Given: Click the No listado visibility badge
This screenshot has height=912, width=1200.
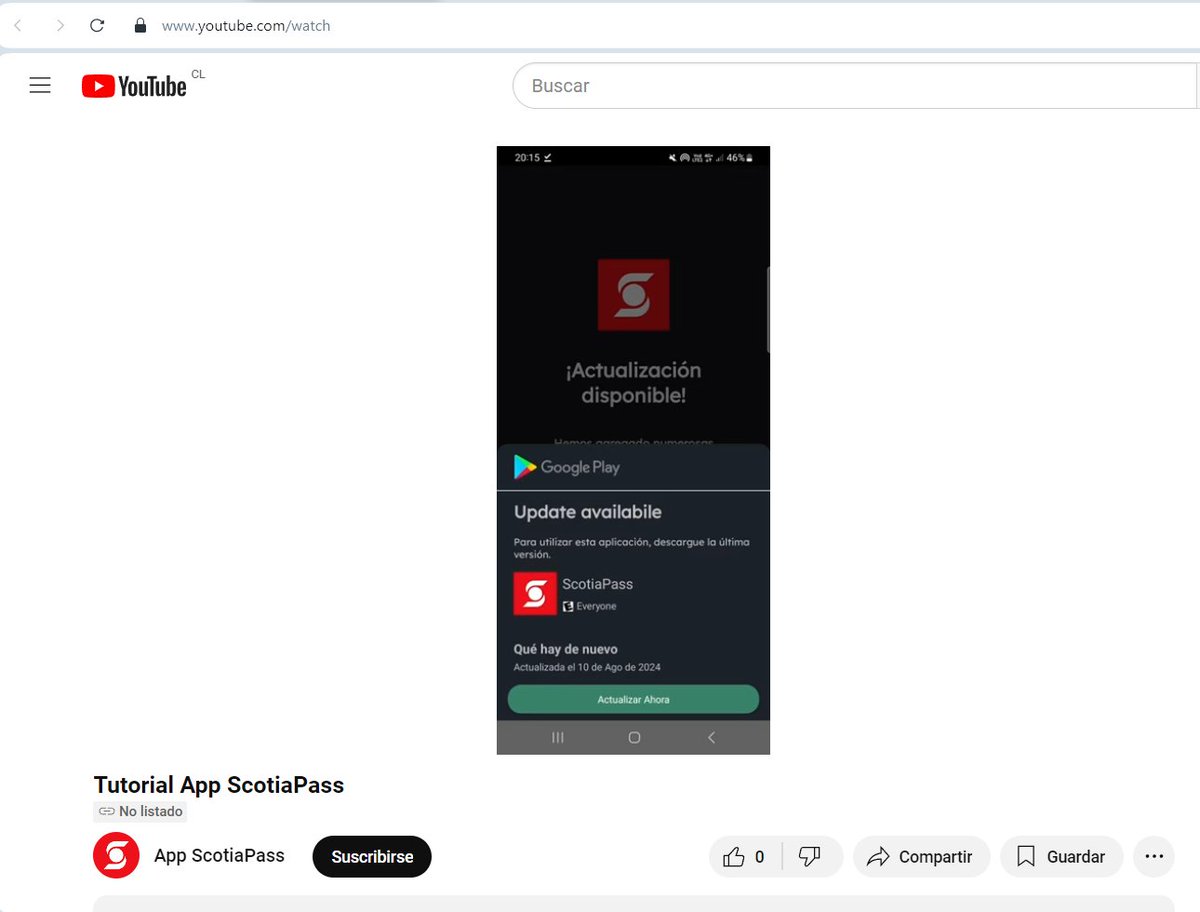Looking at the screenshot, I should point(141,811).
